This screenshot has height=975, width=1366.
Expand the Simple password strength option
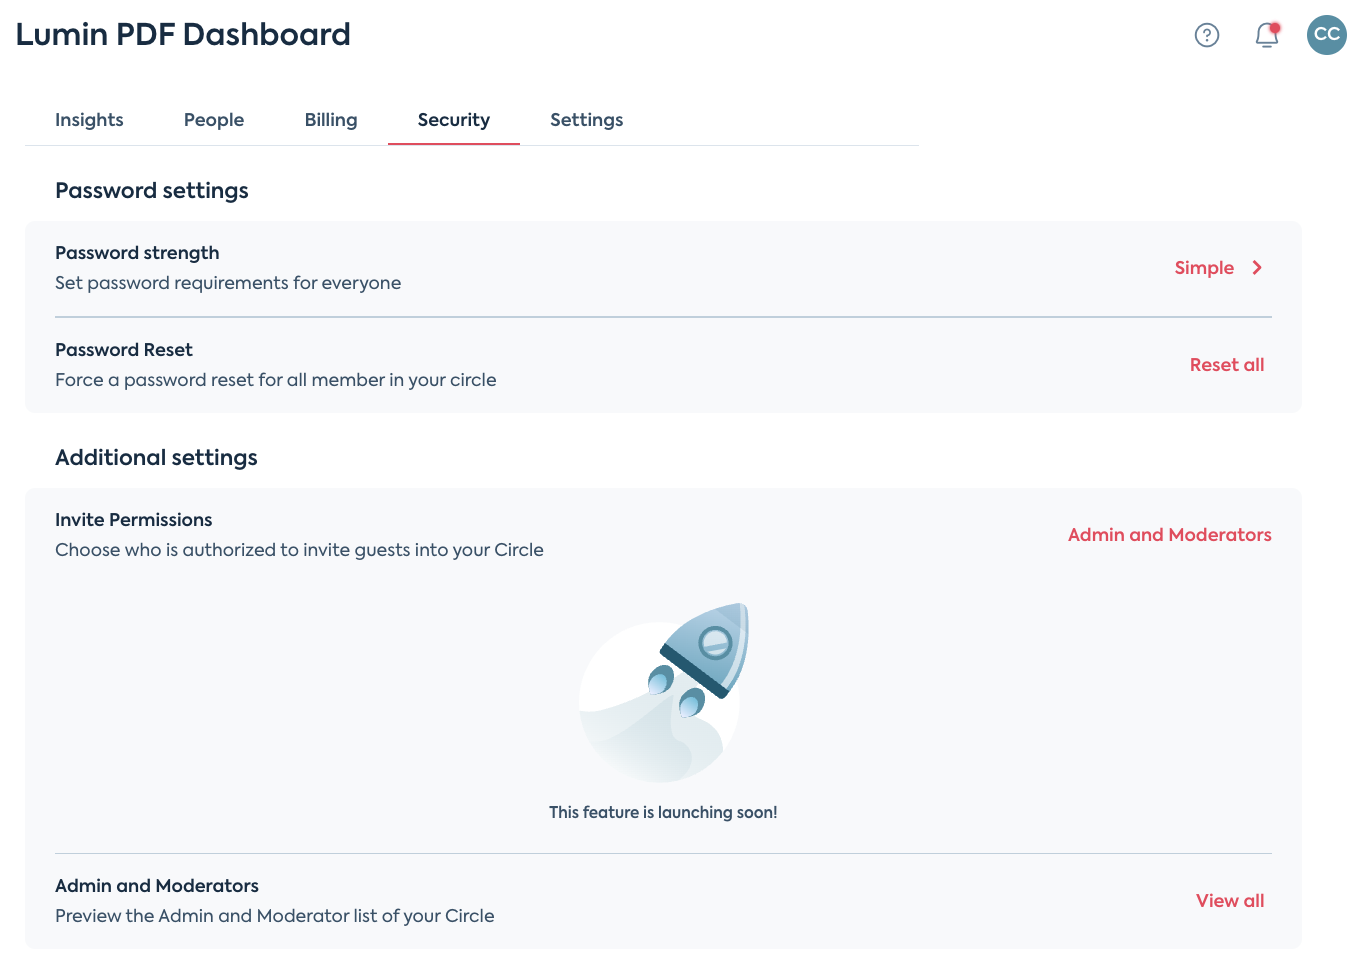1204,267
